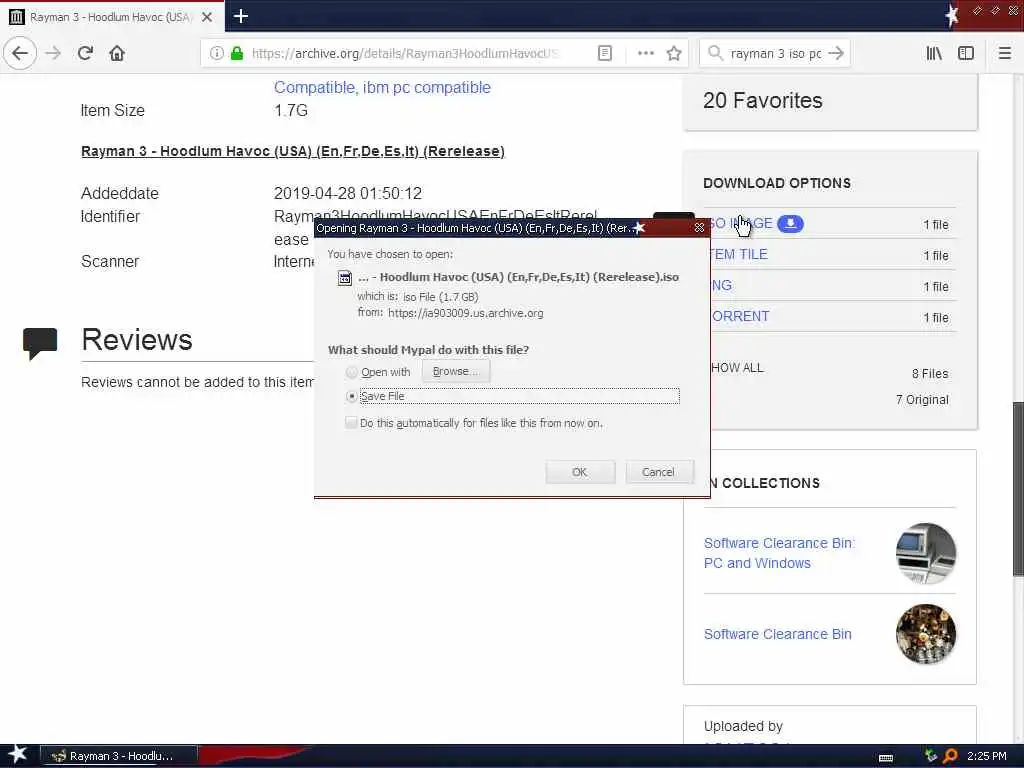Image resolution: width=1024 pixels, height=768 pixels.
Task: Click the 2:25 PM taskbar clock
Action: coord(986,756)
